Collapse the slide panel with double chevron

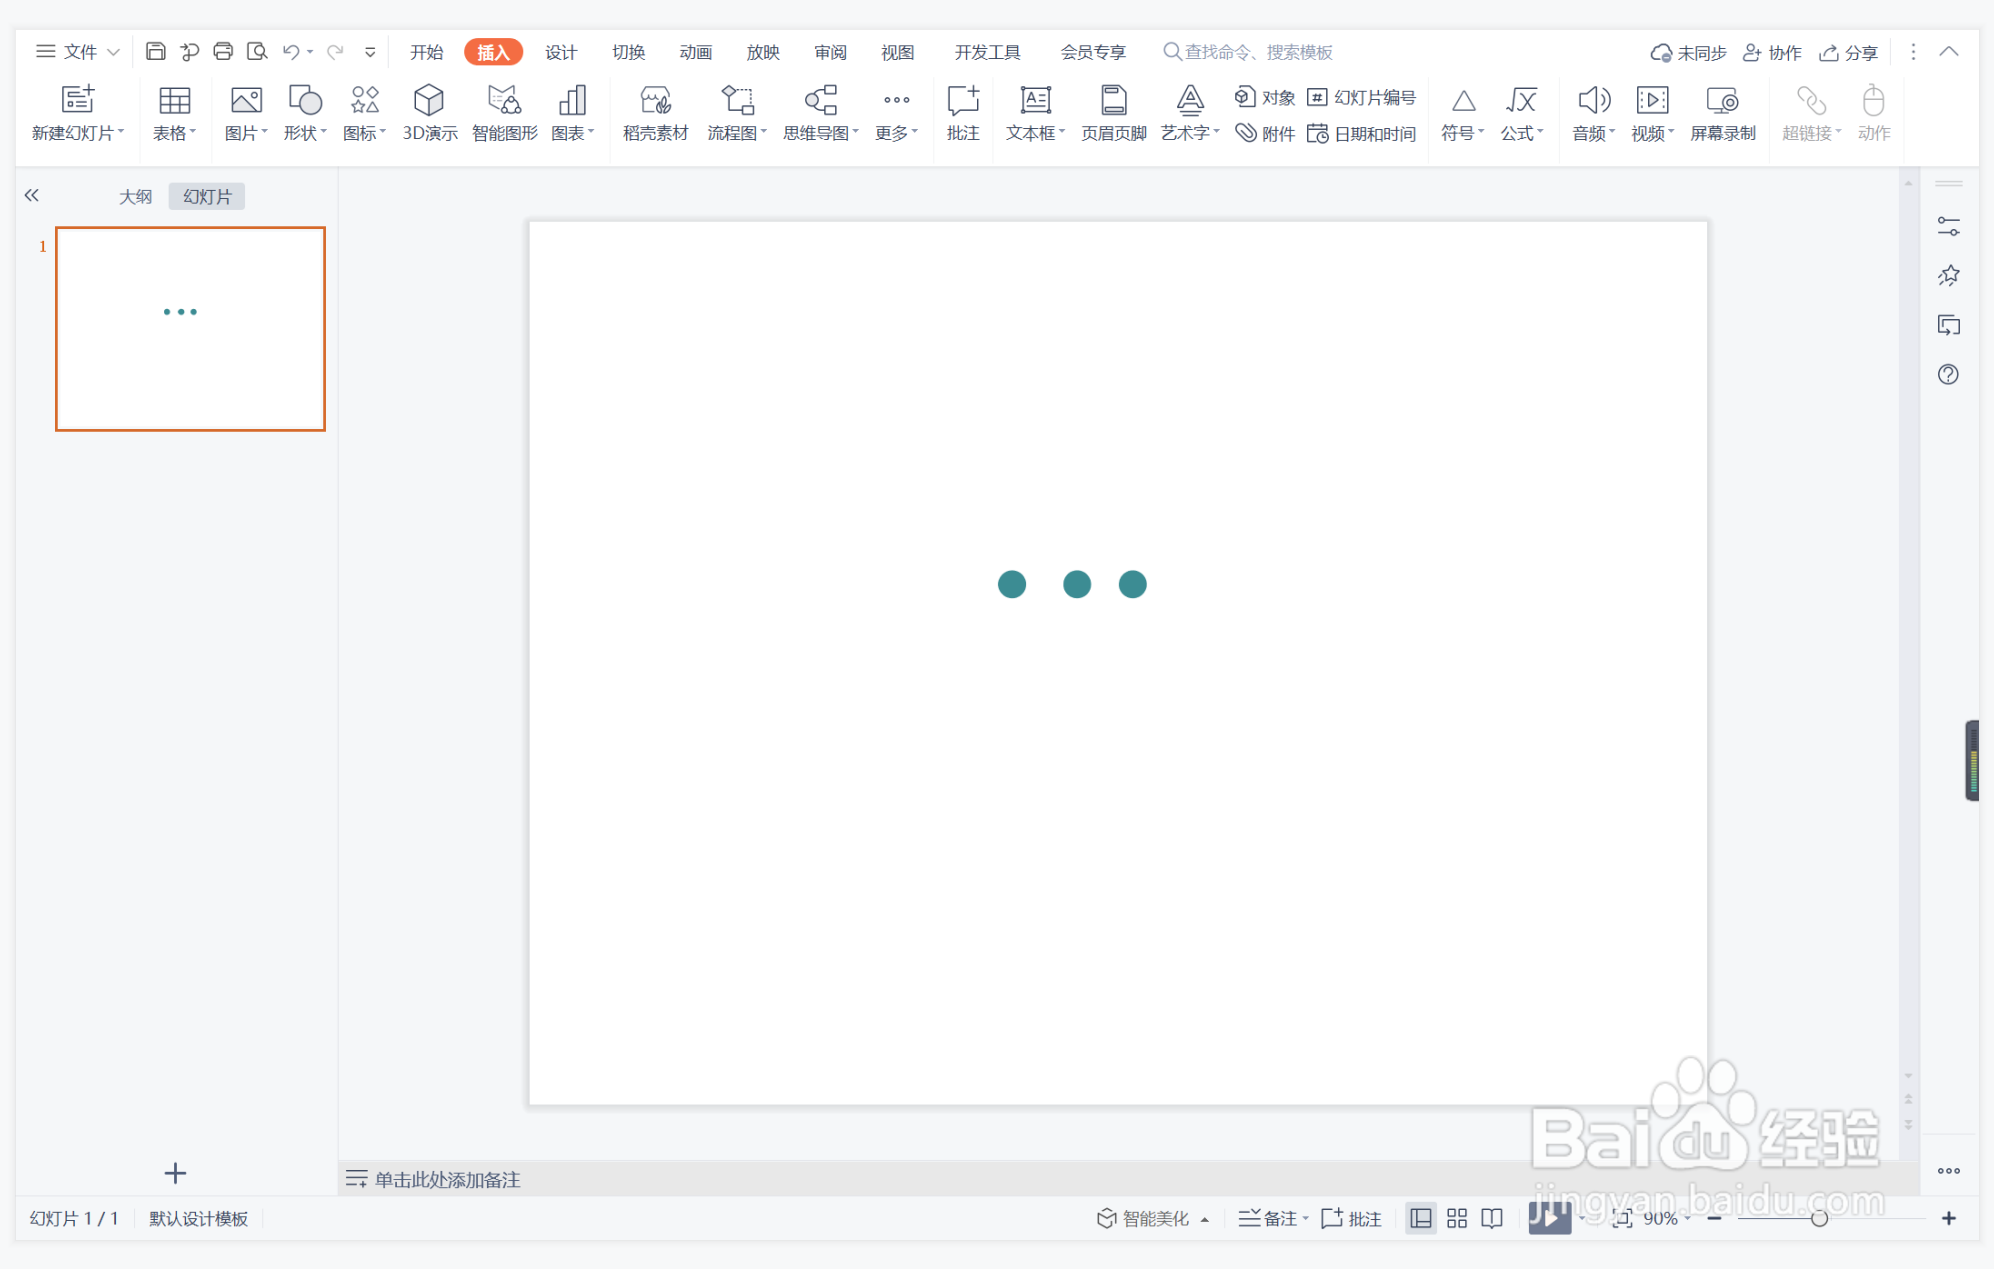coord(32,196)
